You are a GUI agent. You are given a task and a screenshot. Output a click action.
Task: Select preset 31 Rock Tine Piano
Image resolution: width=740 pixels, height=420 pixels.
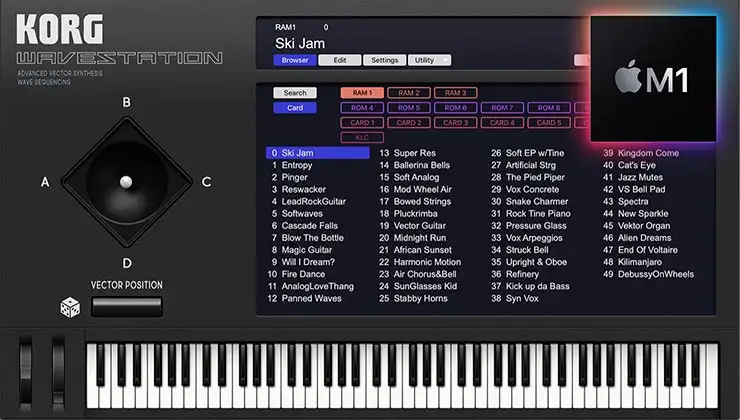point(531,214)
